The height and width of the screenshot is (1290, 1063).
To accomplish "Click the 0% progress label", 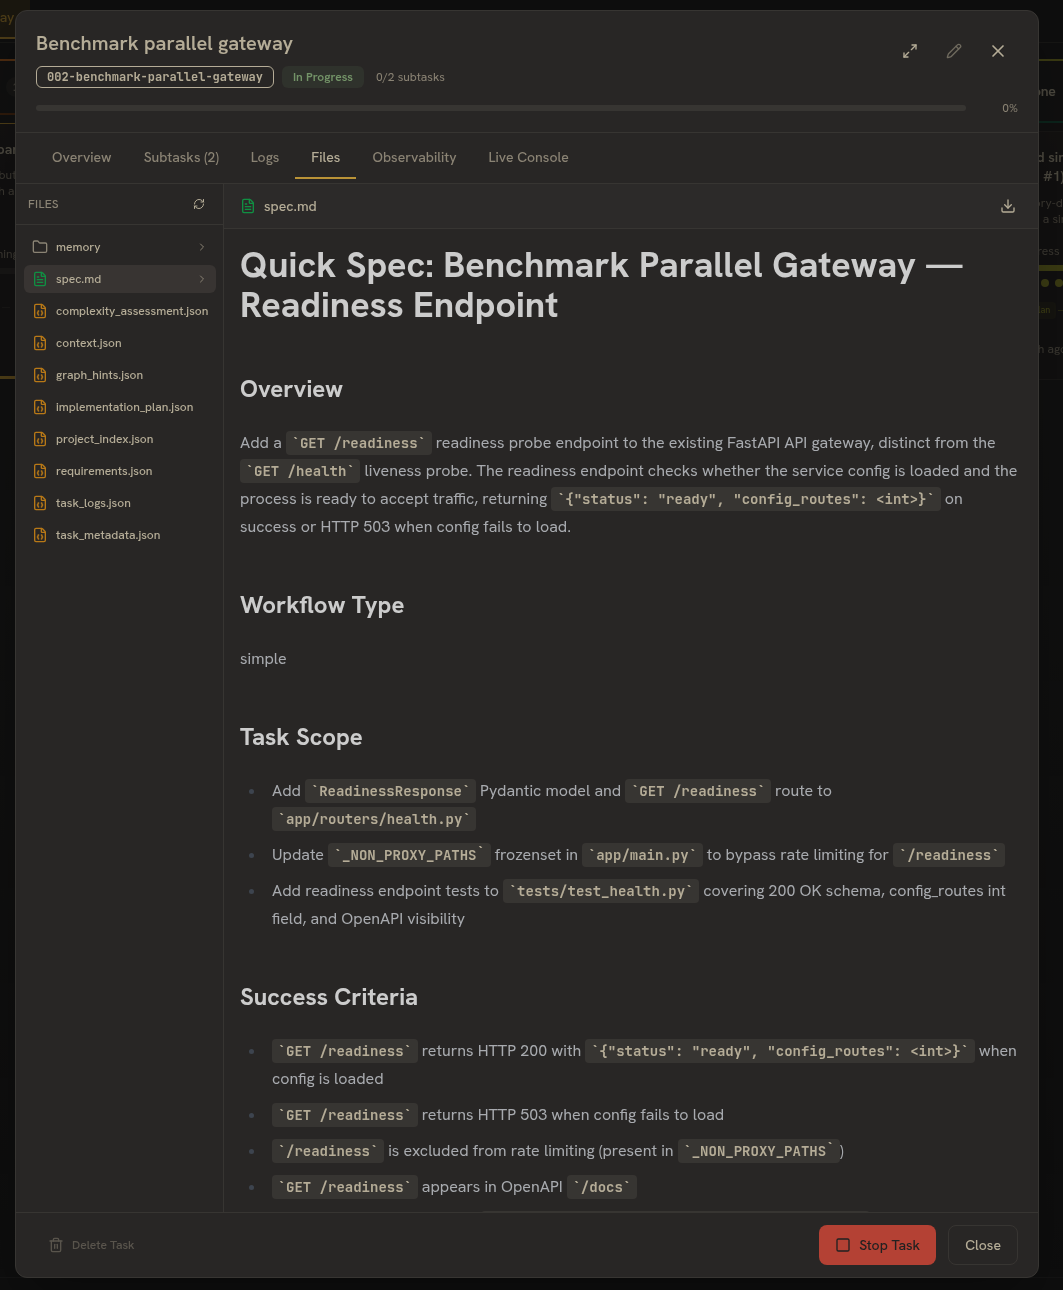I will [x=1010, y=108].
